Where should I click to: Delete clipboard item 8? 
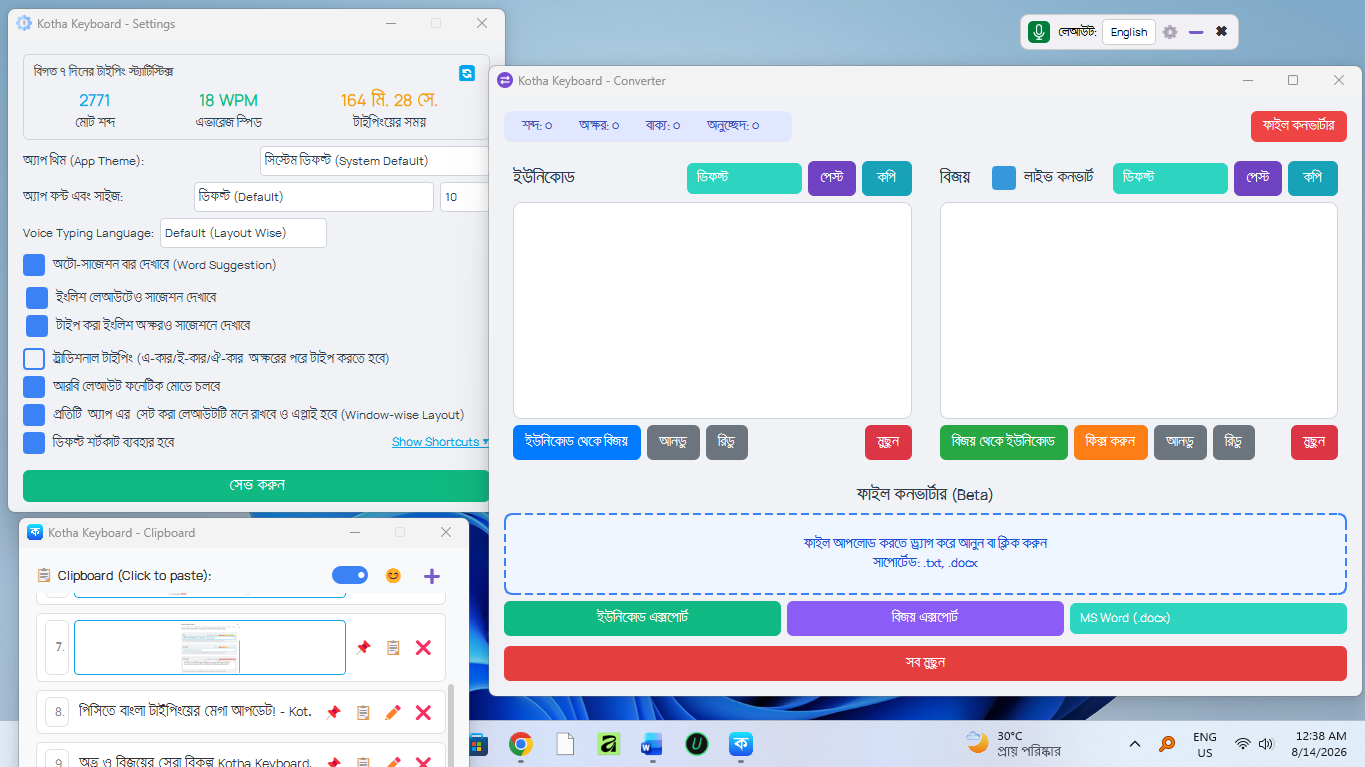(x=423, y=712)
